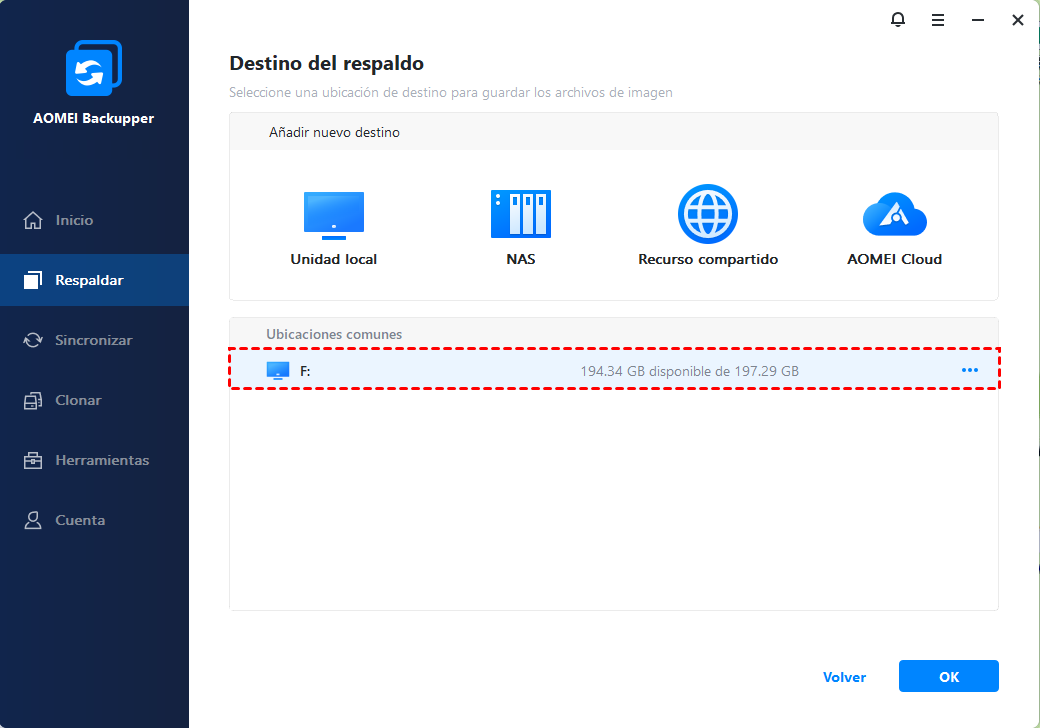
Task: Open the hamburger menu icon
Action: click(937, 21)
